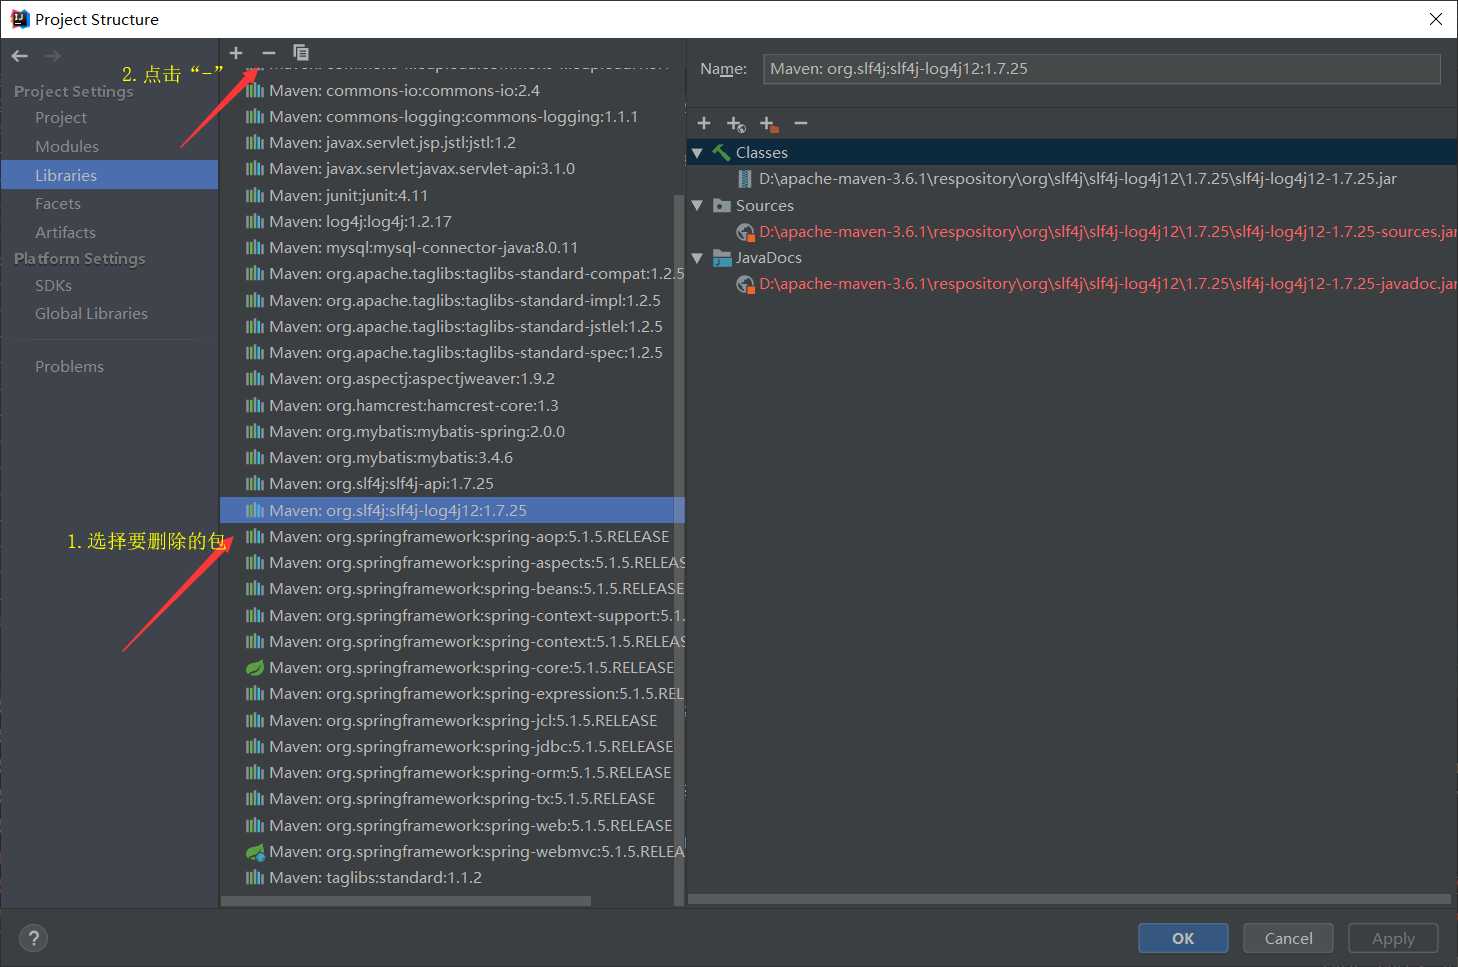The width and height of the screenshot is (1458, 967).
Task: Select Maven: org.slf4j:slf4j-log4j12:1.7.25 row
Action: [452, 510]
